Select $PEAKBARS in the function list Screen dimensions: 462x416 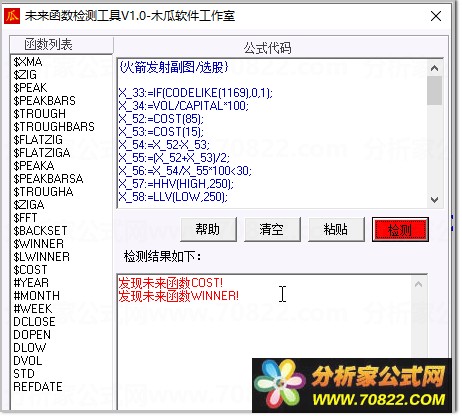tap(44, 101)
